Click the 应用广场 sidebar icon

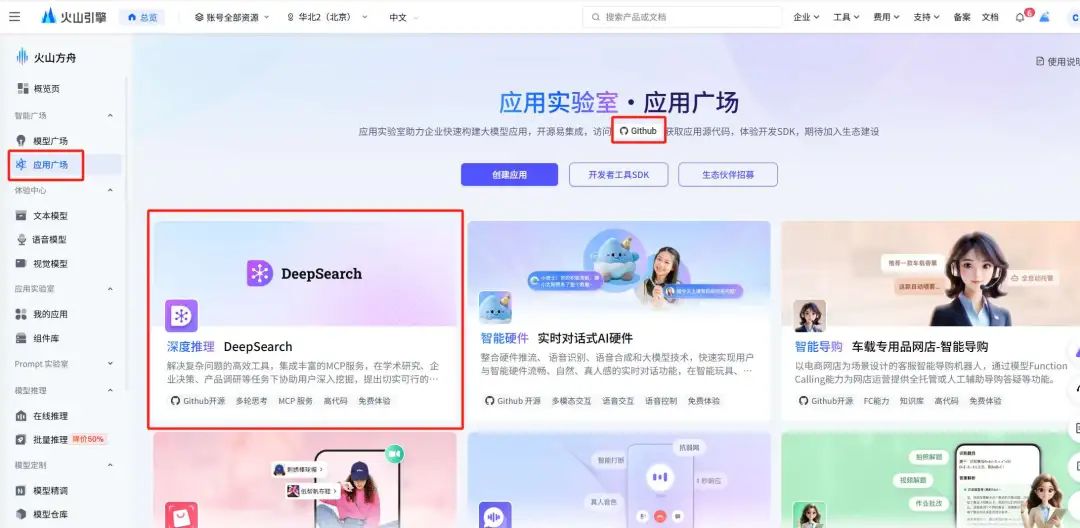click(x=21, y=165)
